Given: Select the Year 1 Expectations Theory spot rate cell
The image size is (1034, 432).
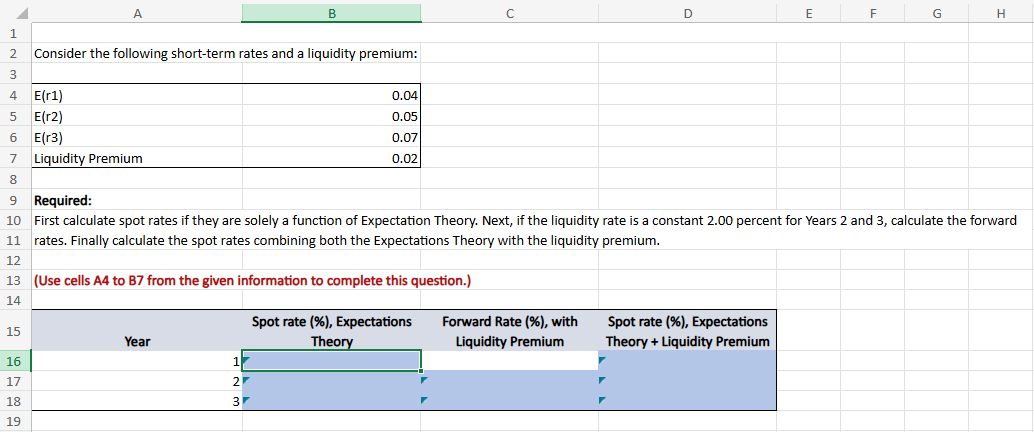Looking at the screenshot, I should click(331, 361).
